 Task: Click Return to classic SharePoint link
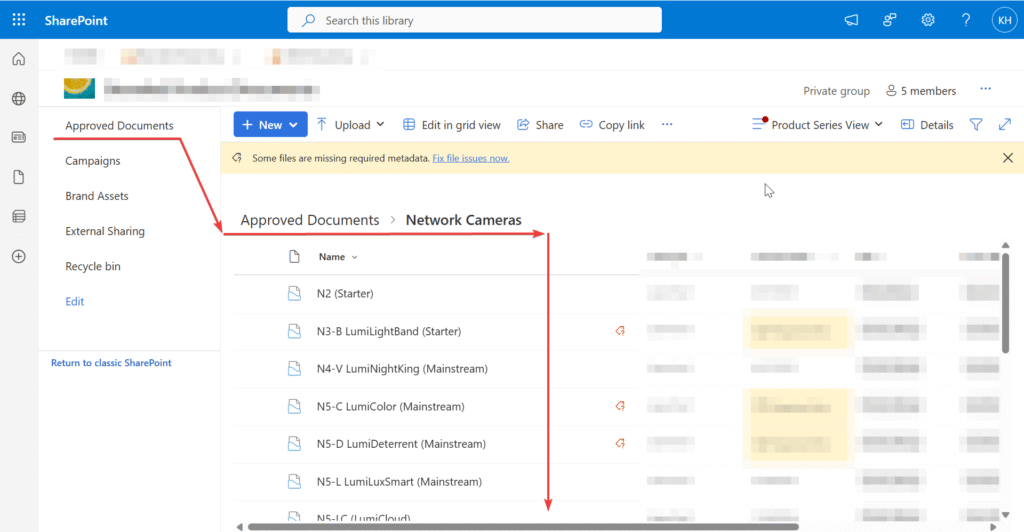[111, 363]
